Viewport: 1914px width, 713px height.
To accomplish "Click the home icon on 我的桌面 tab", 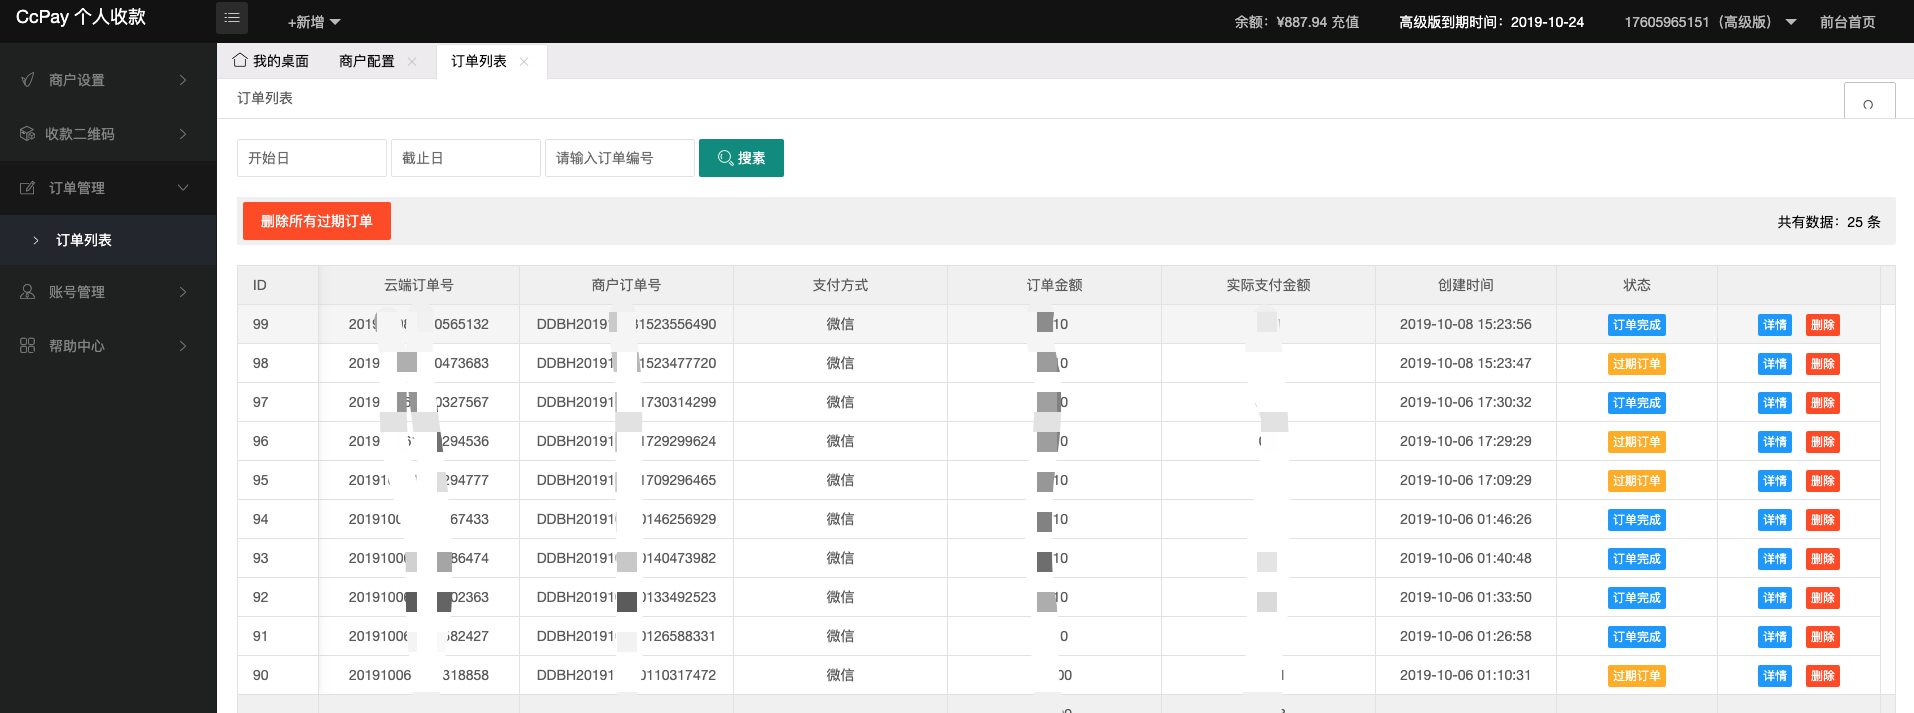I will (240, 61).
